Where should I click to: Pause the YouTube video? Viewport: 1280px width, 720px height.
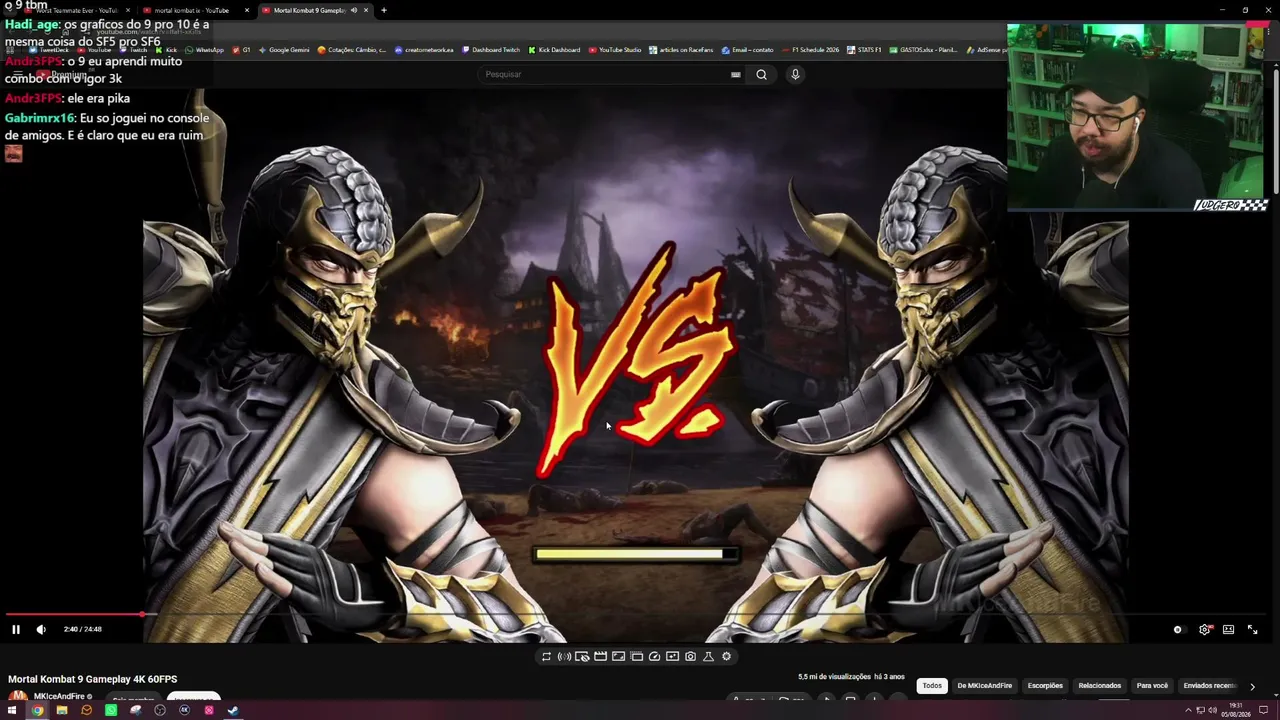tap(15, 629)
